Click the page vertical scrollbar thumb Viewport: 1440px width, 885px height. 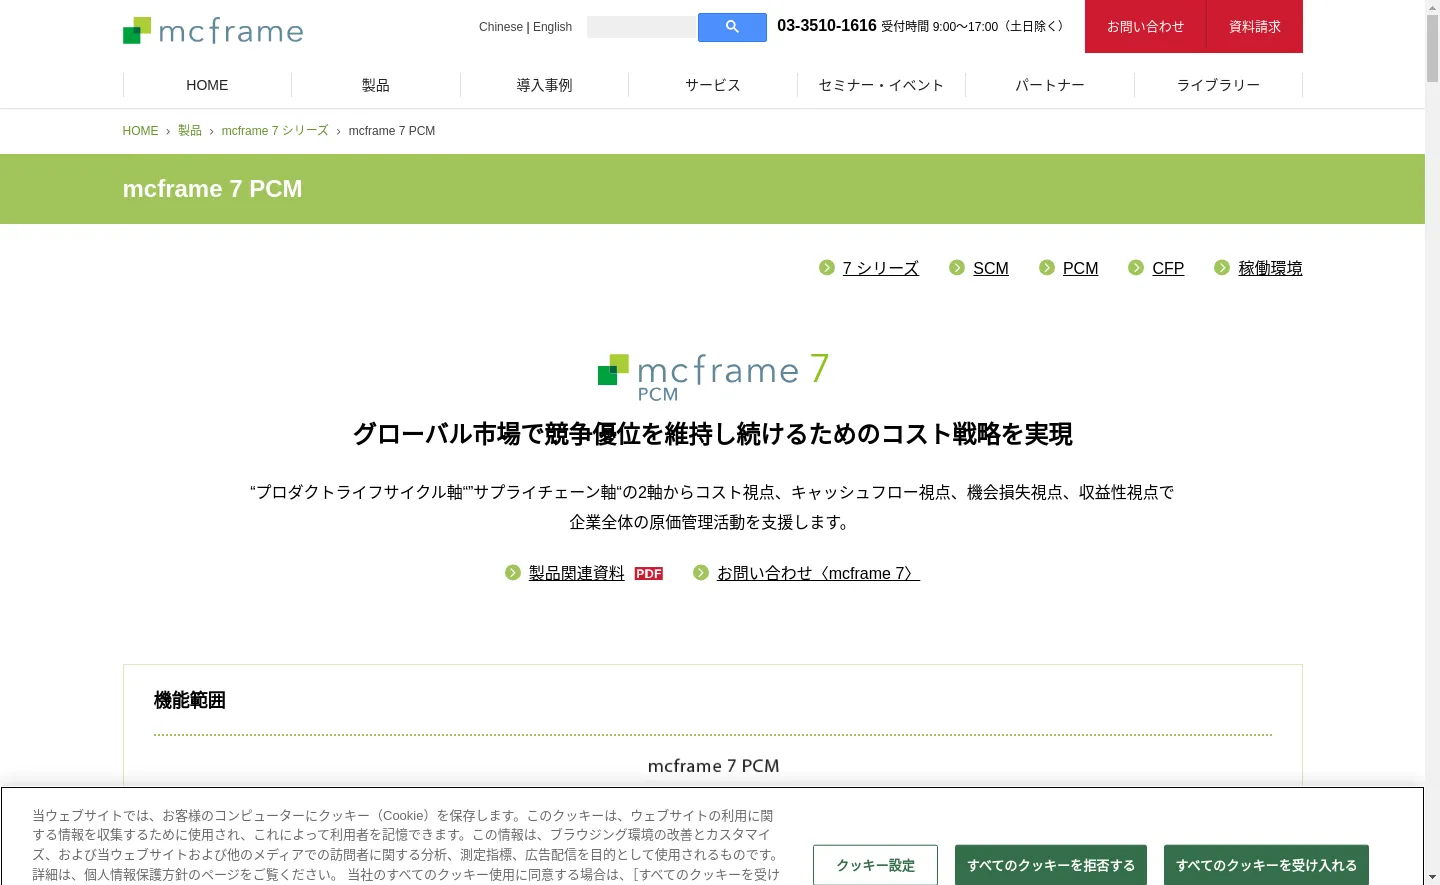coord(1432,48)
